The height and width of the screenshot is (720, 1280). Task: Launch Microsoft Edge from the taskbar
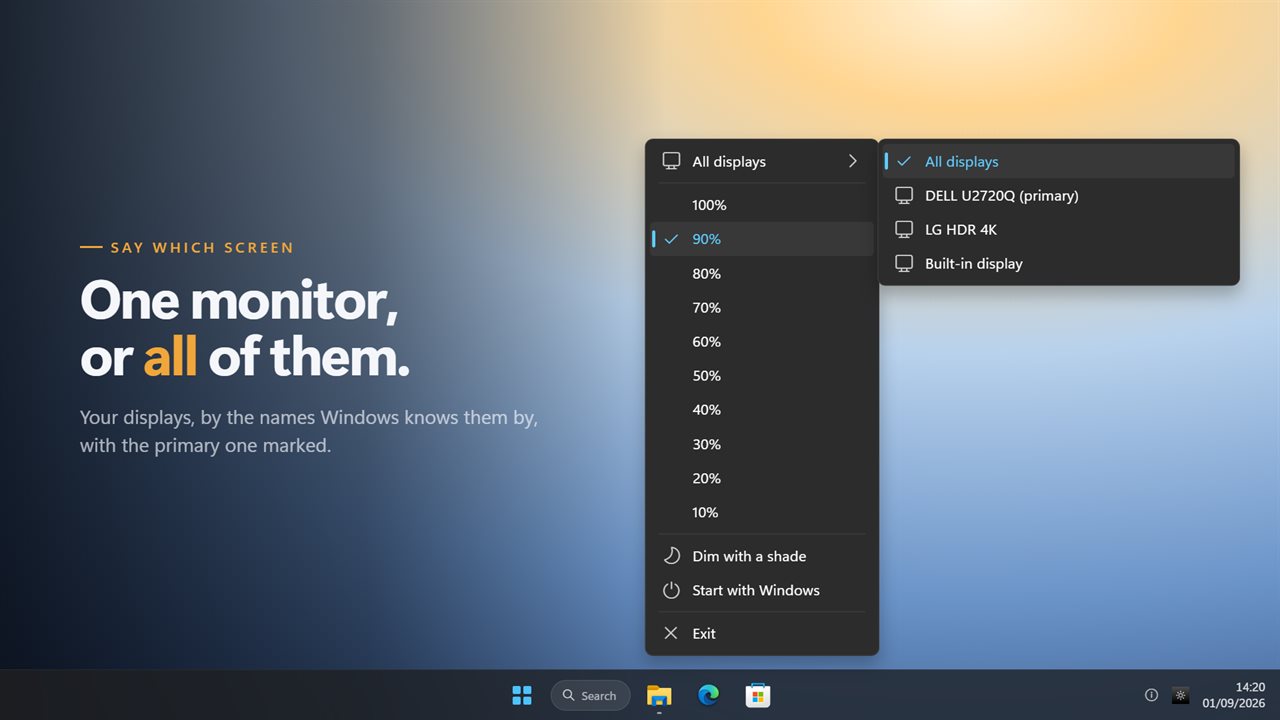[708, 695]
